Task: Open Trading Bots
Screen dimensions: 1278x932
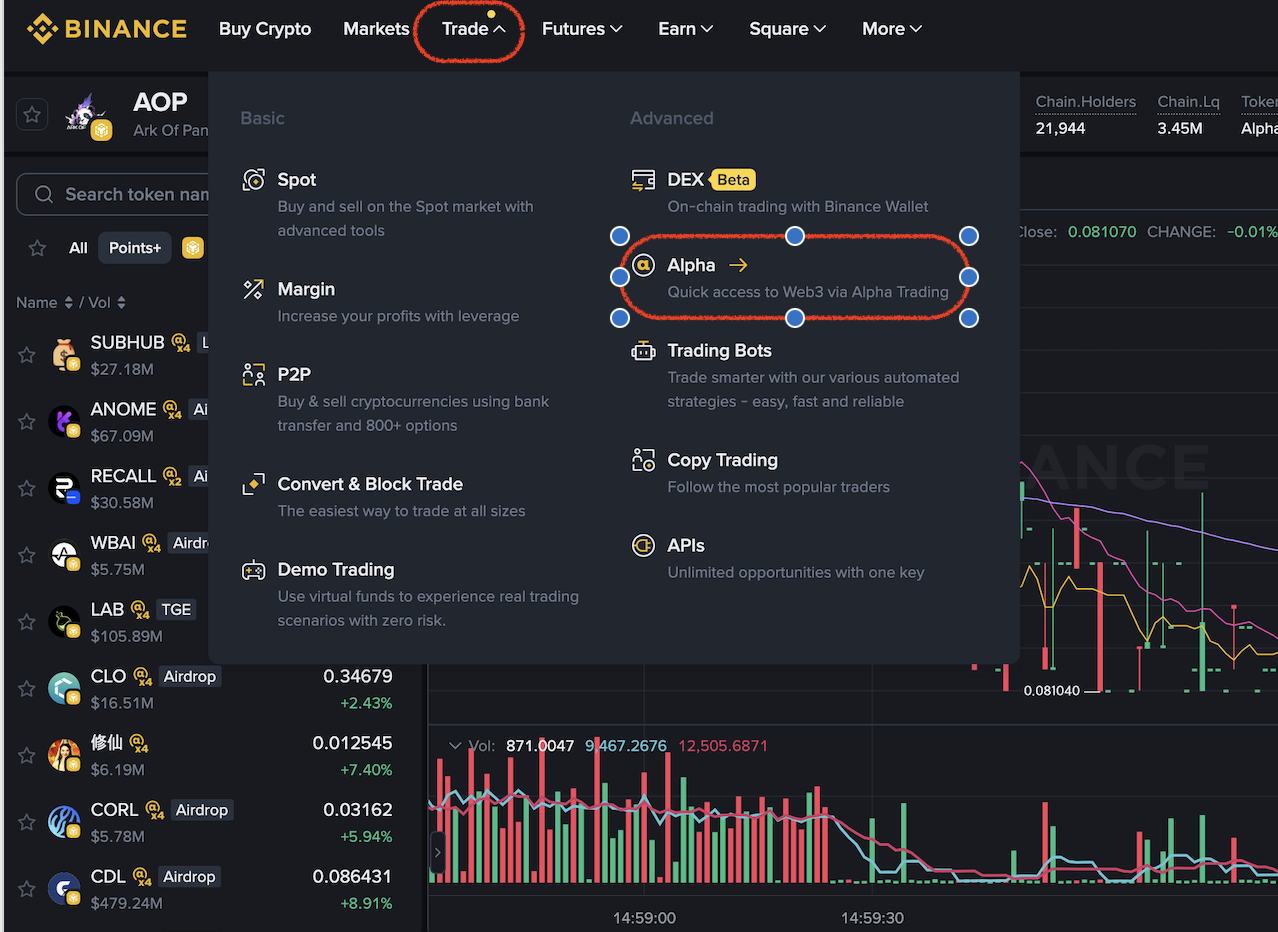Action: (x=719, y=351)
